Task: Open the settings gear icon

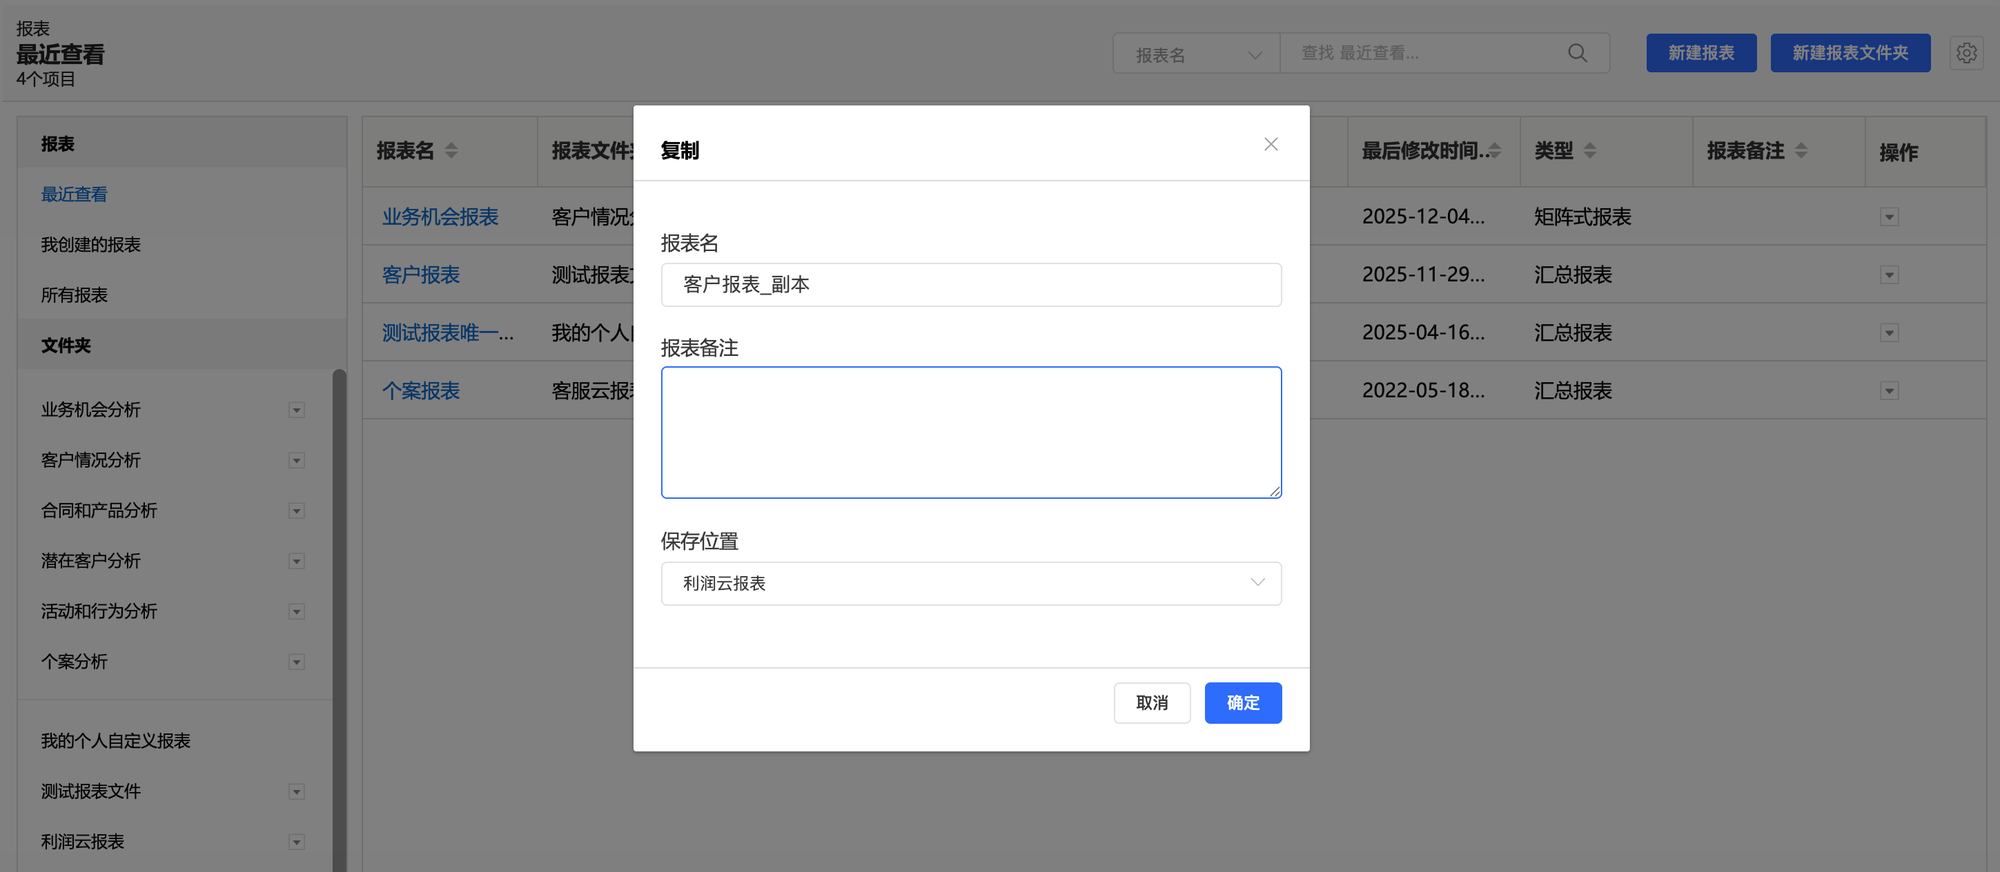Action: click(x=1966, y=53)
